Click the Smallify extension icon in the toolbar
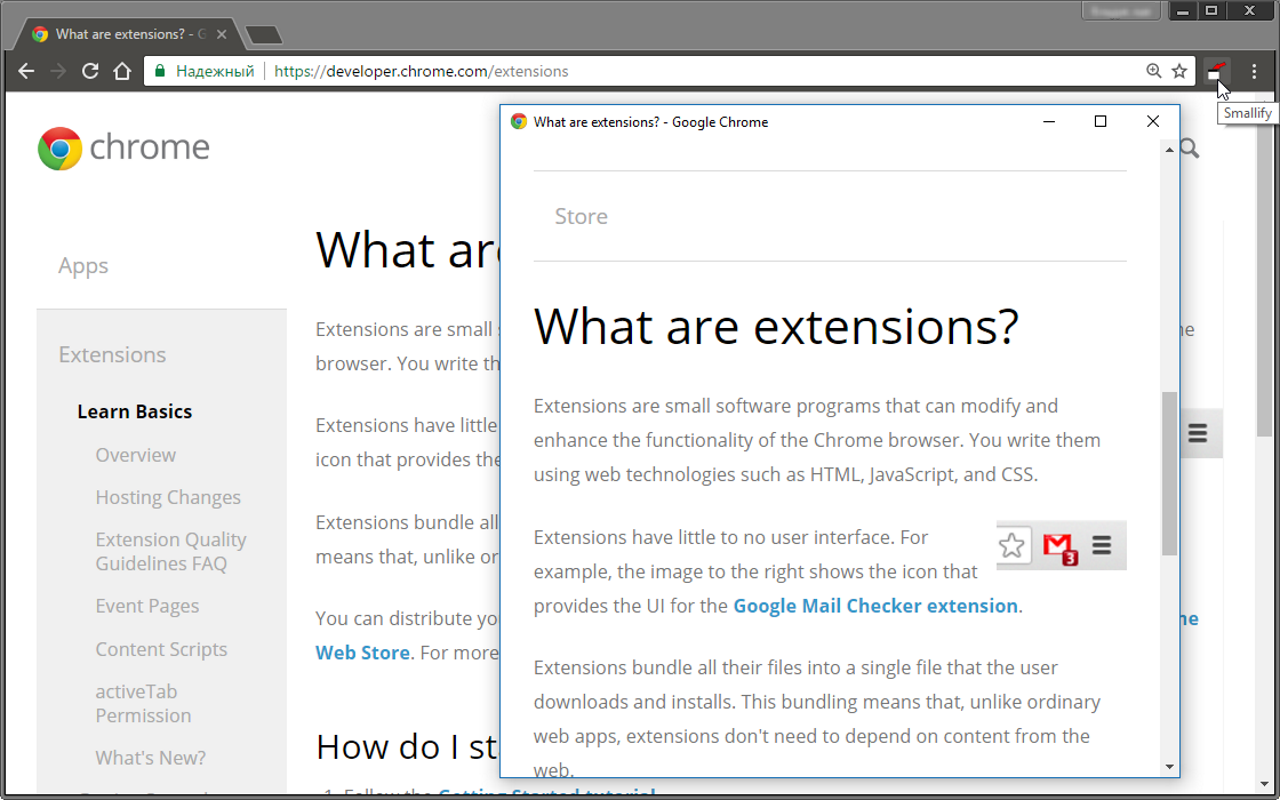This screenshot has height=800, width=1280. (1216, 71)
